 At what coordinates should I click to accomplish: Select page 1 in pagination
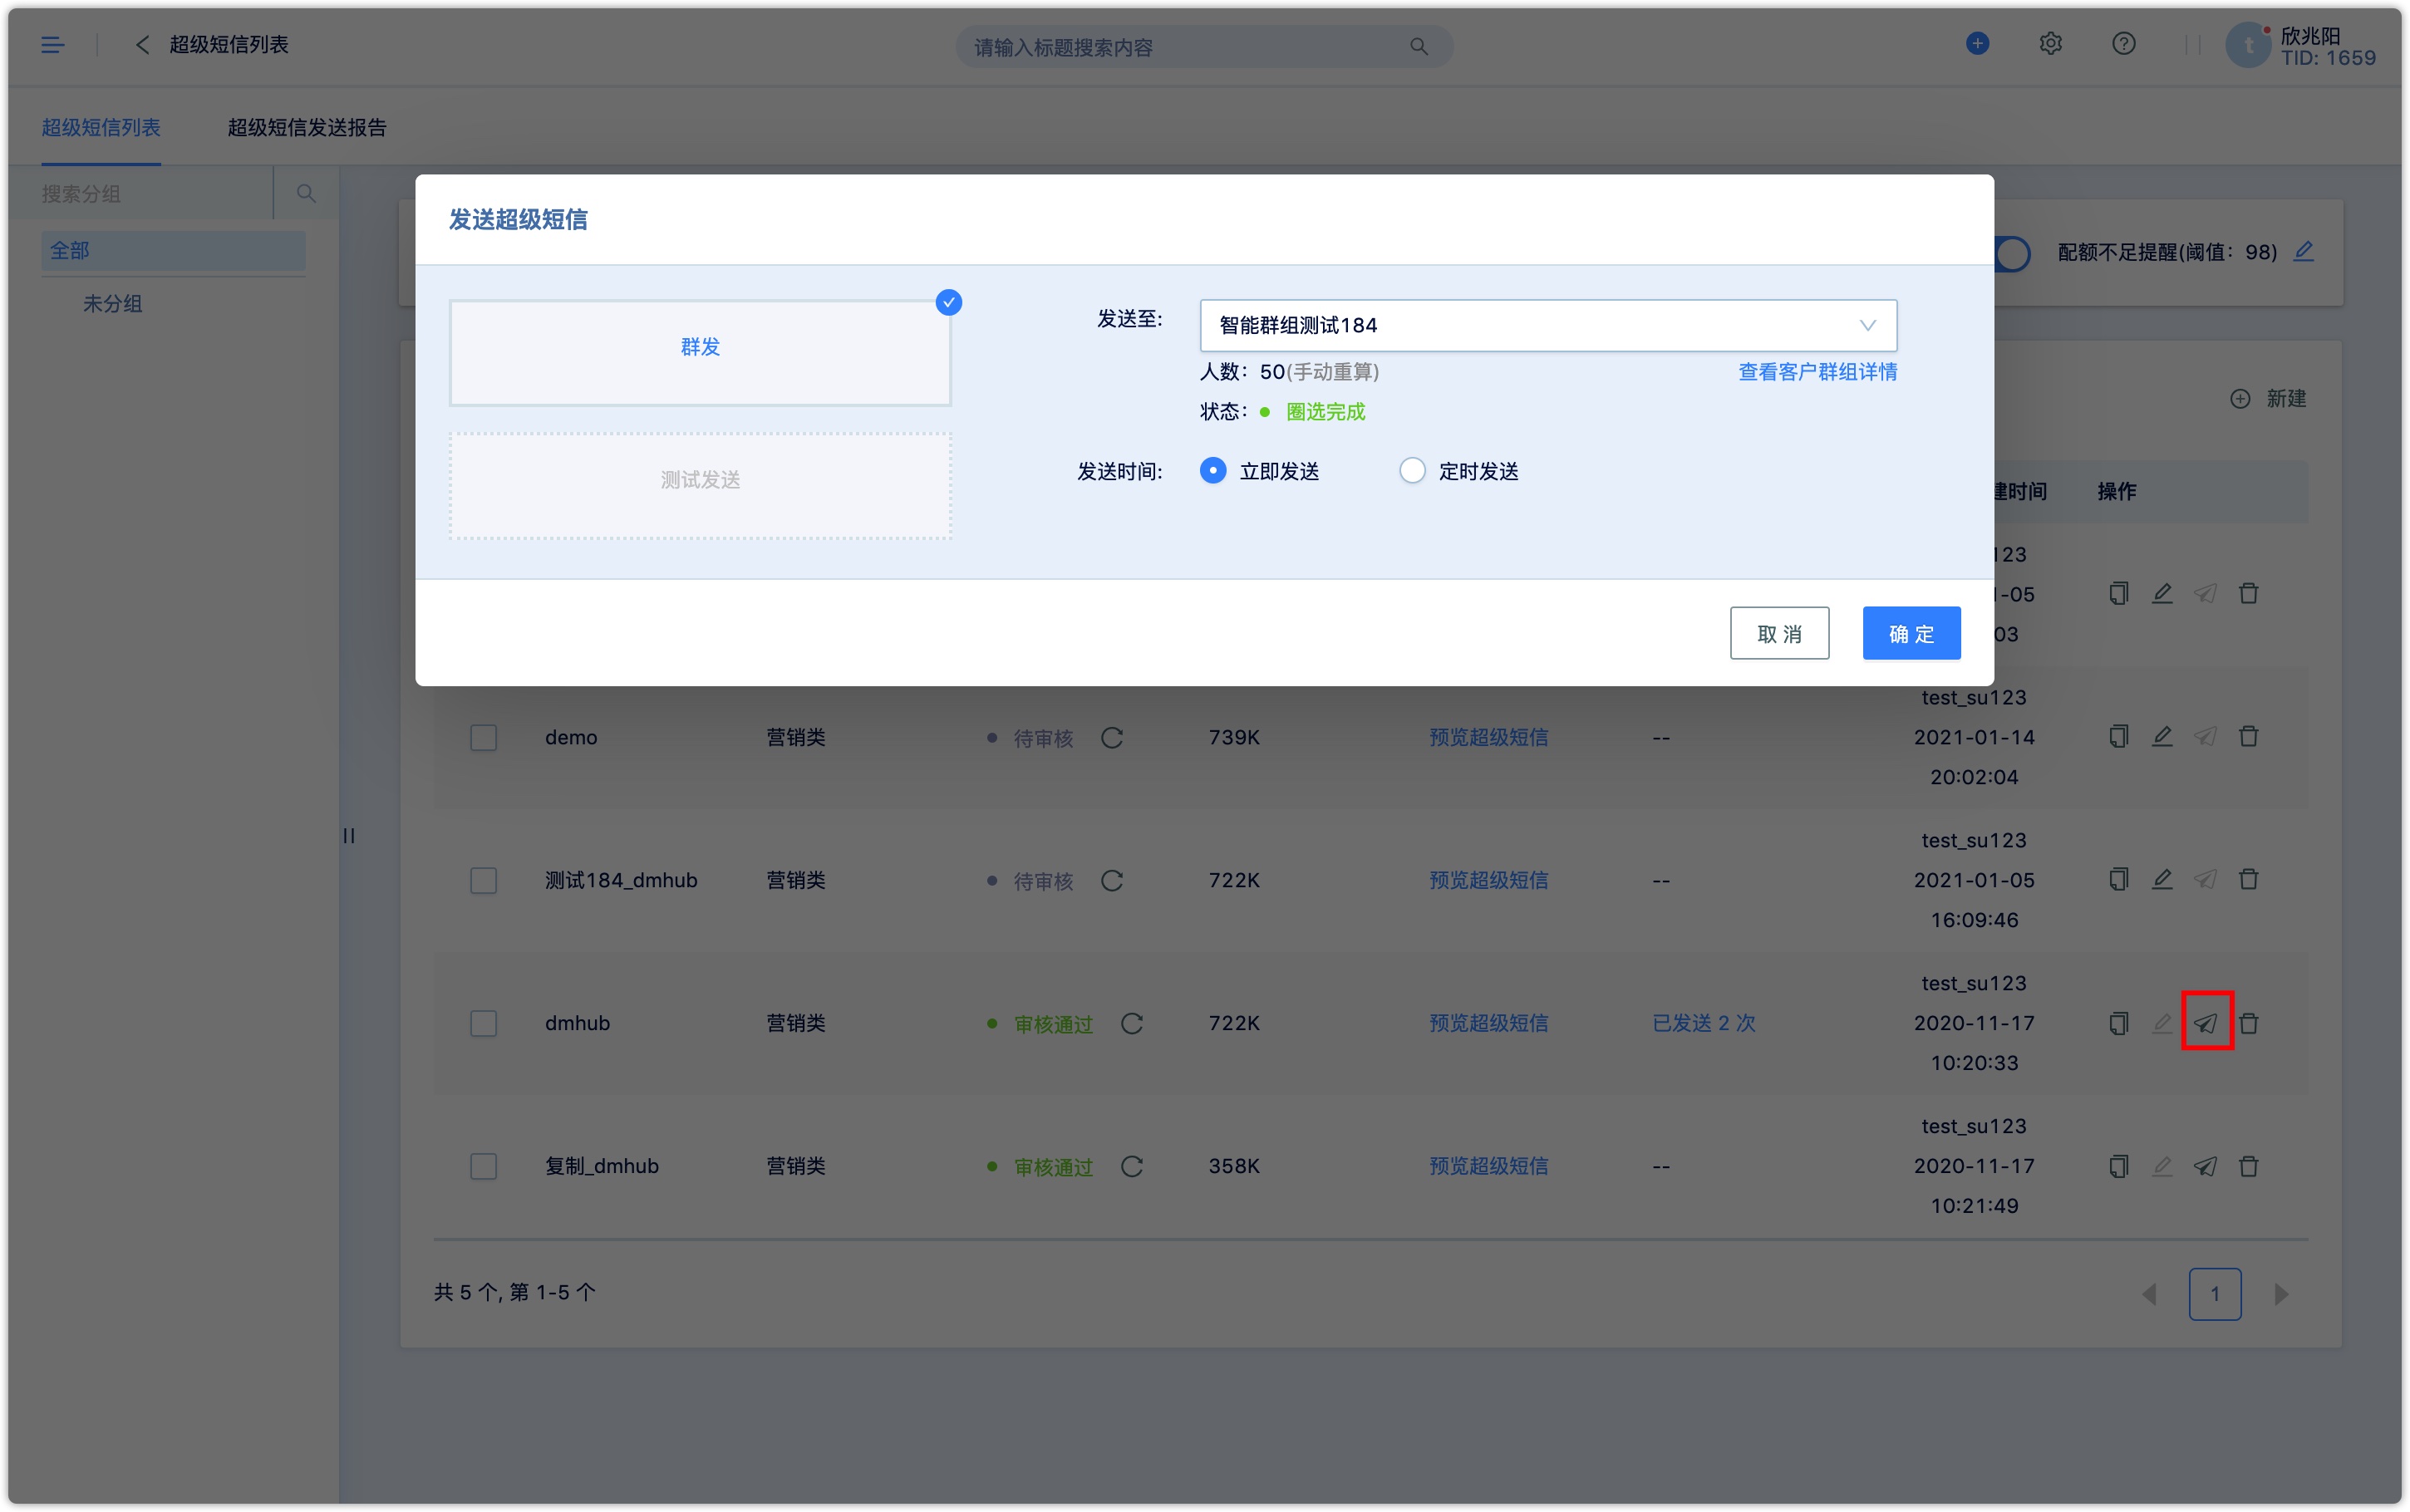click(x=2215, y=1295)
